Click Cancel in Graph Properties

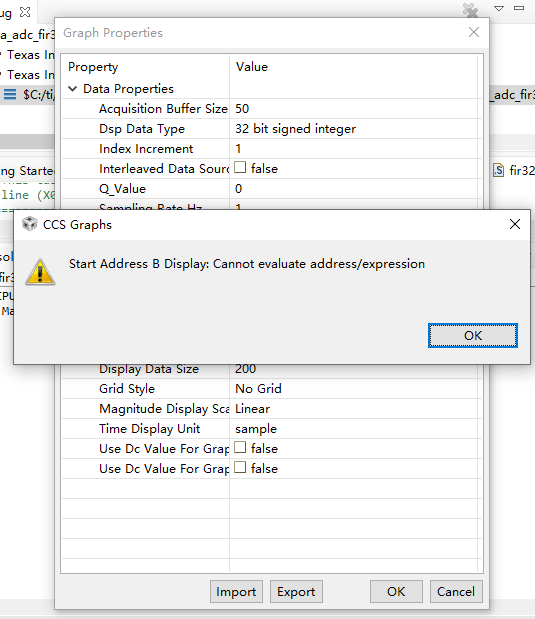pyautogui.click(x=456, y=591)
